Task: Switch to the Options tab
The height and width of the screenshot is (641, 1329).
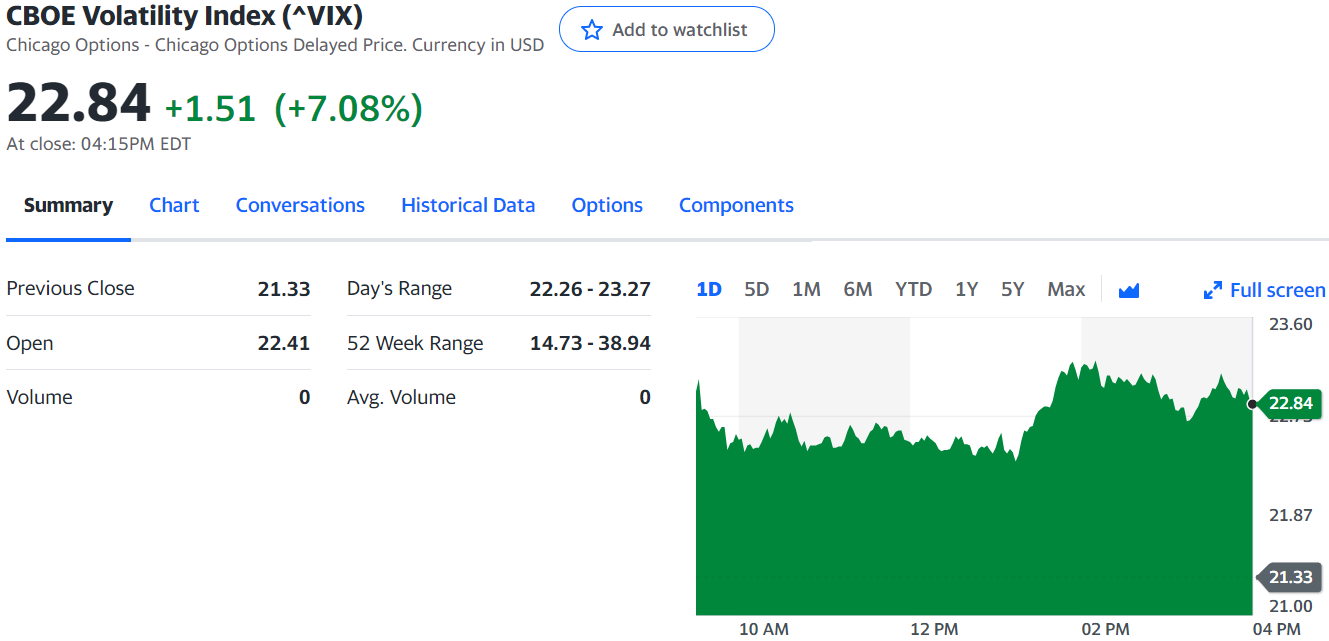Action: pos(607,205)
